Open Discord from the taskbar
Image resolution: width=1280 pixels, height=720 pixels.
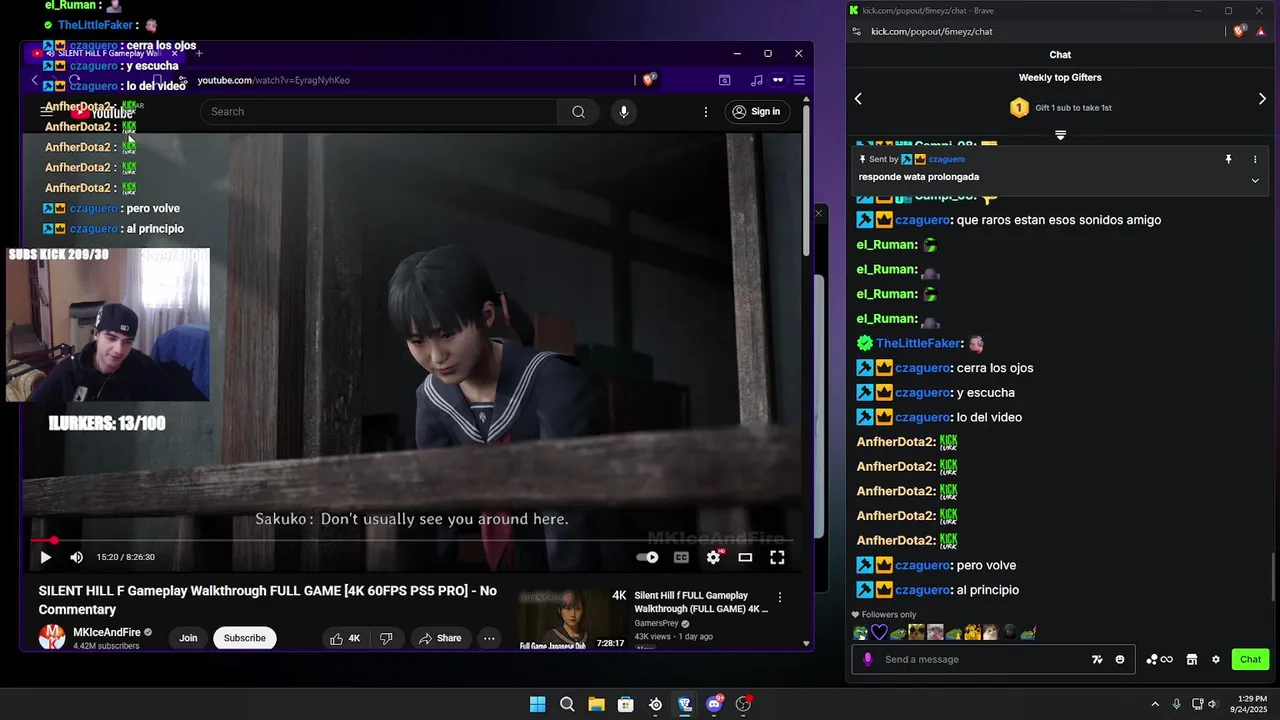point(714,704)
